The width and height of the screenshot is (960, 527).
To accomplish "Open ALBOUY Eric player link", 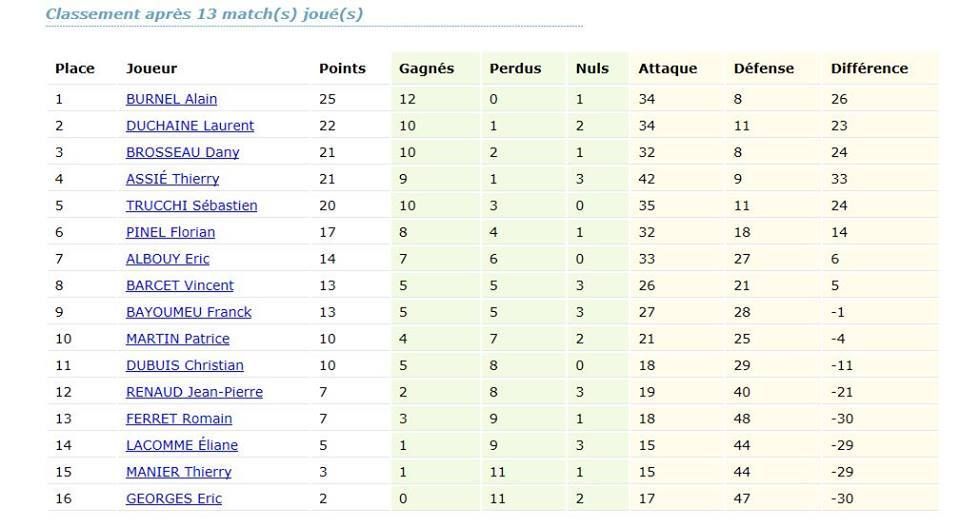I will (x=168, y=259).
